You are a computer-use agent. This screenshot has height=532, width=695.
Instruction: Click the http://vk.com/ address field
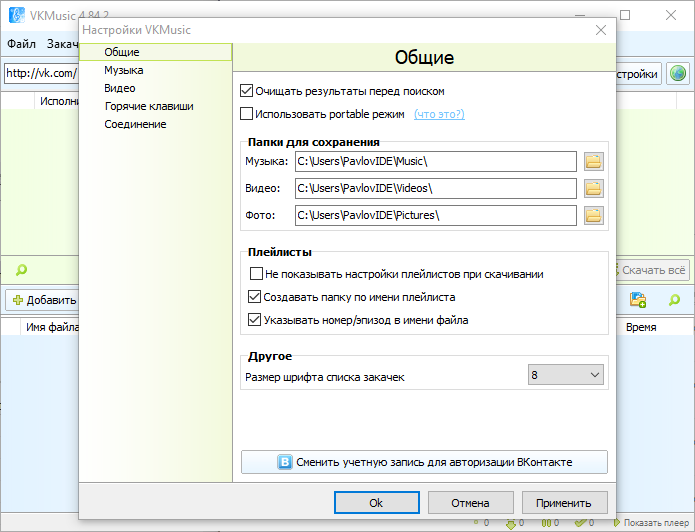42,73
